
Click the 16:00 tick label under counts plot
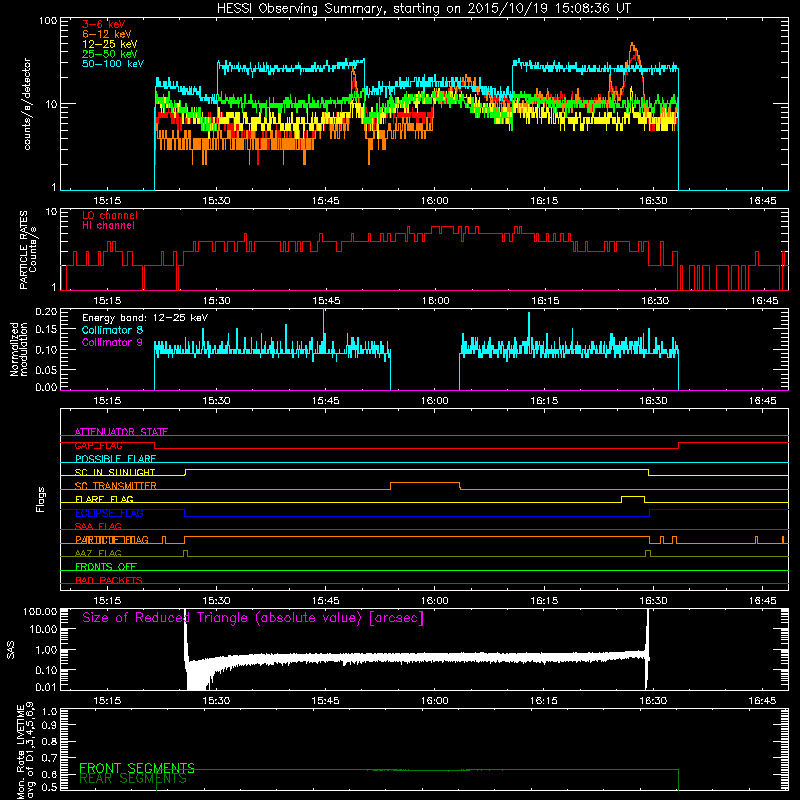pyautogui.click(x=435, y=201)
